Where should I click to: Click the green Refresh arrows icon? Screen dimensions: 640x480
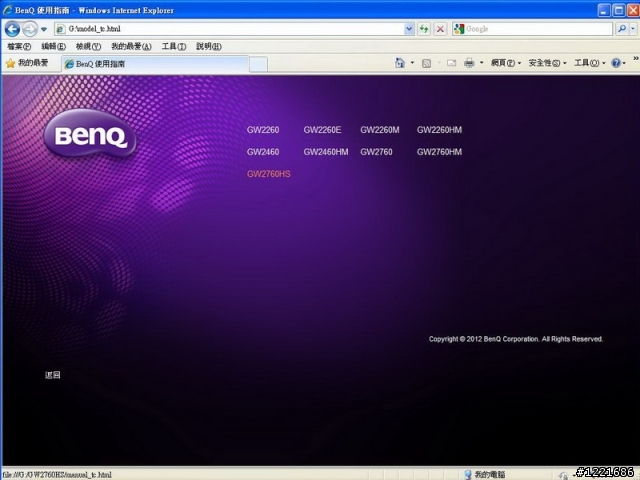pyautogui.click(x=424, y=29)
